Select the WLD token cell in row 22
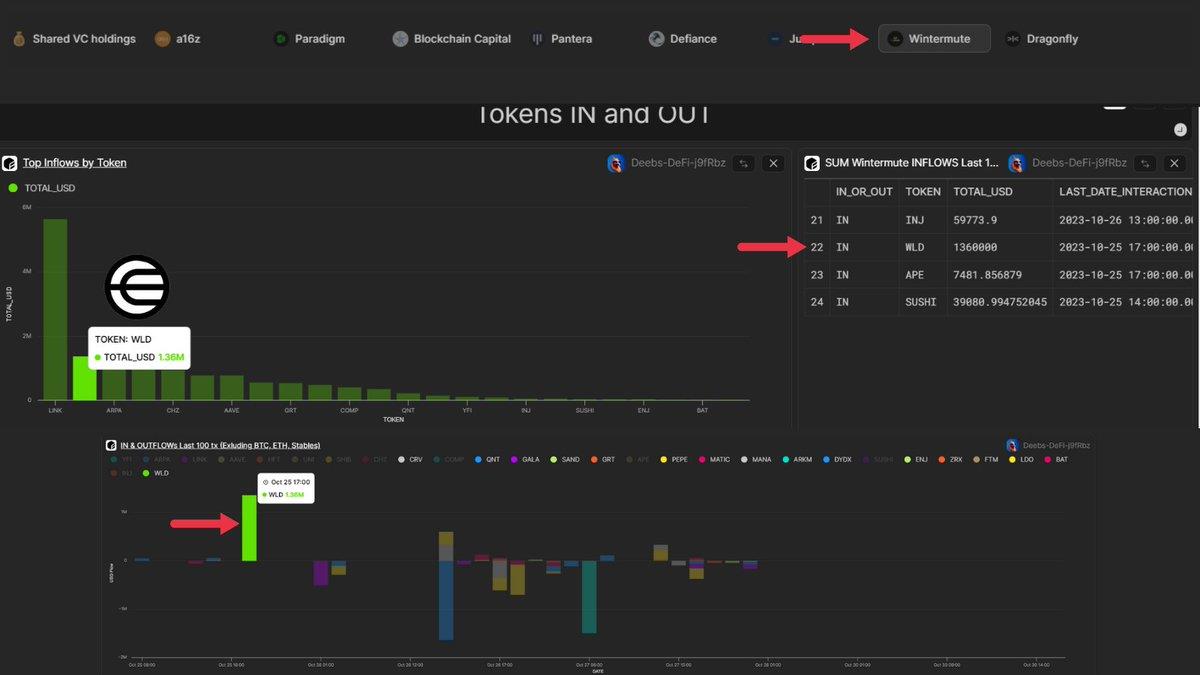Viewport: 1200px width, 675px height. click(915, 247)
